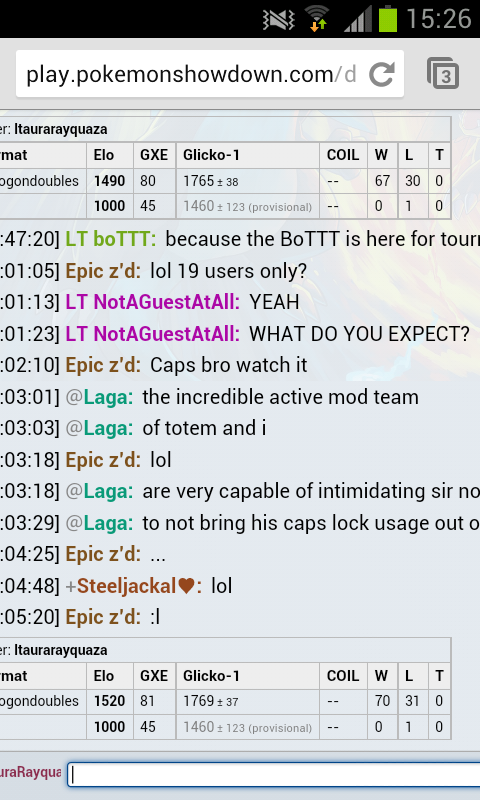Click username Epic z'd at 01:05
Viewport: 480px width, 800px height.
(103, 271)
